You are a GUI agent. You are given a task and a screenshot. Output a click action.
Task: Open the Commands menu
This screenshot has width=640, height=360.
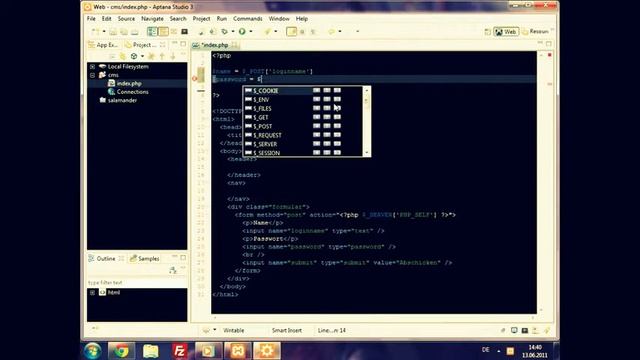point(248,19)
